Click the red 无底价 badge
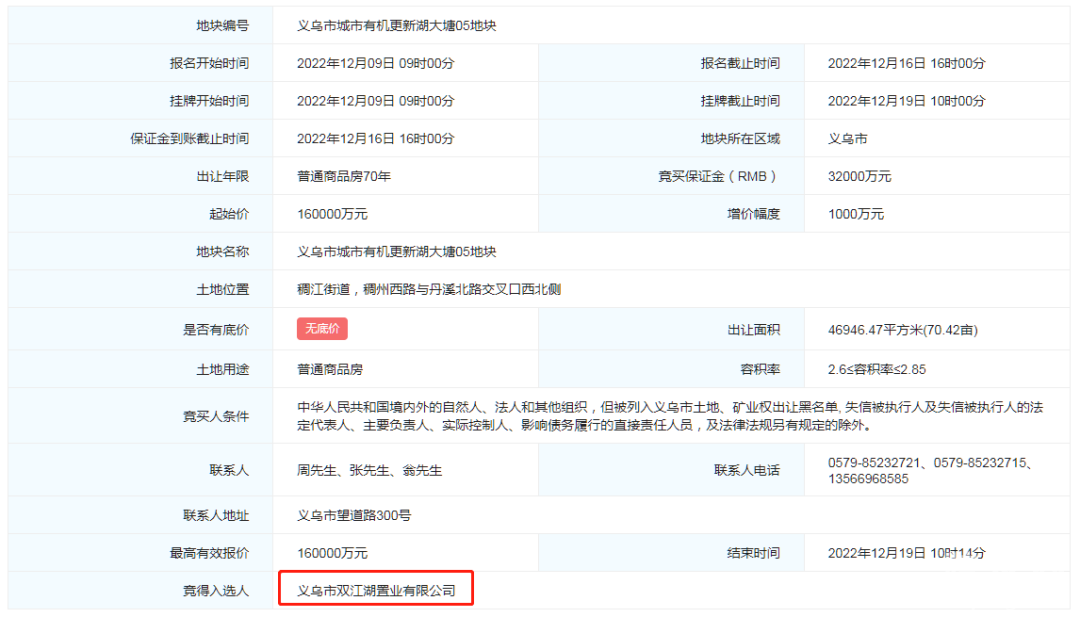1080x617 pixels. (322, 328)
